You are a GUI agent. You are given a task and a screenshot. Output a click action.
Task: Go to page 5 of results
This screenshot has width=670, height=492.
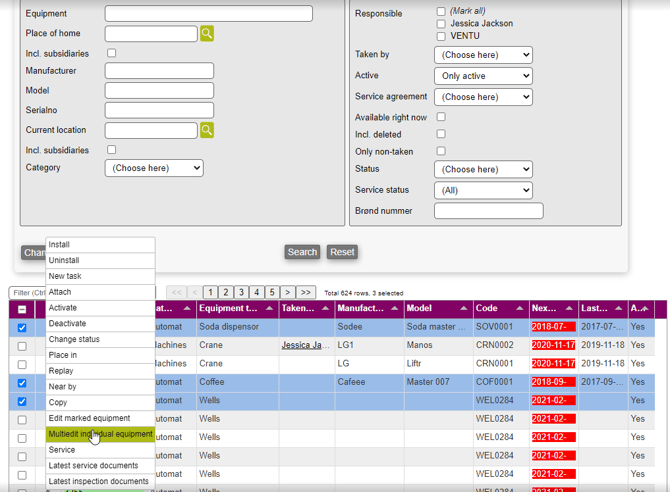tap(272, 292)
